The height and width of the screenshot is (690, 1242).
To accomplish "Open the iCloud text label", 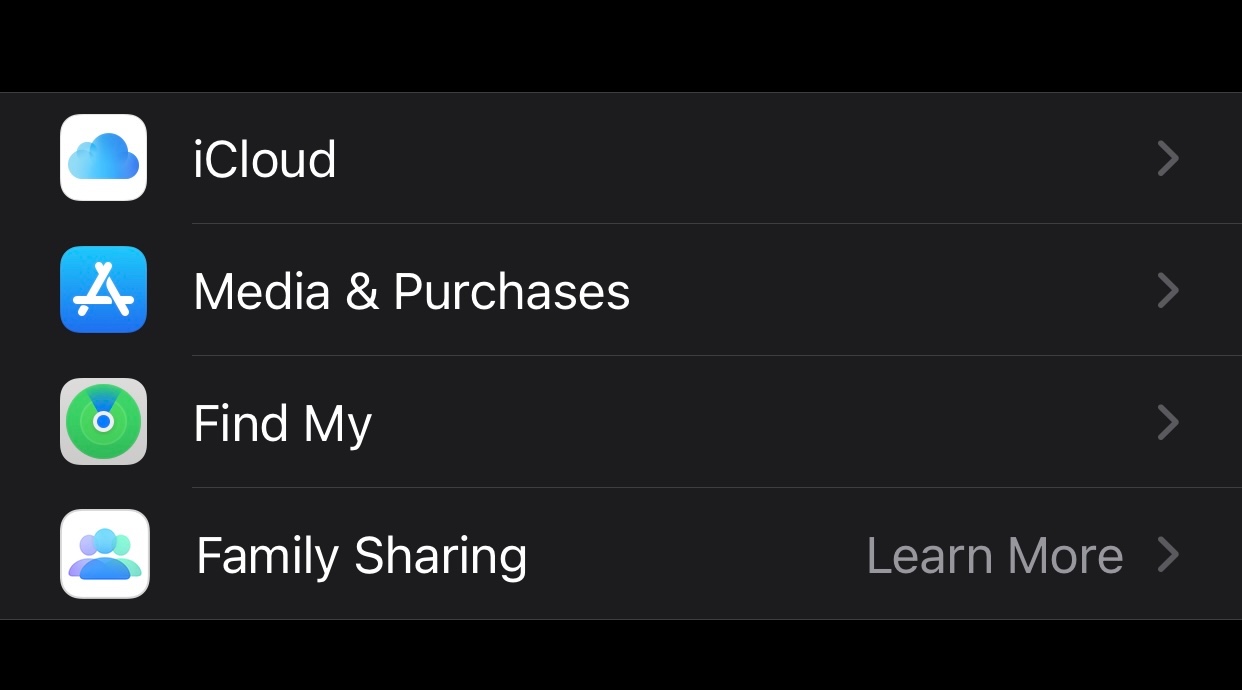I will [264, 159].
